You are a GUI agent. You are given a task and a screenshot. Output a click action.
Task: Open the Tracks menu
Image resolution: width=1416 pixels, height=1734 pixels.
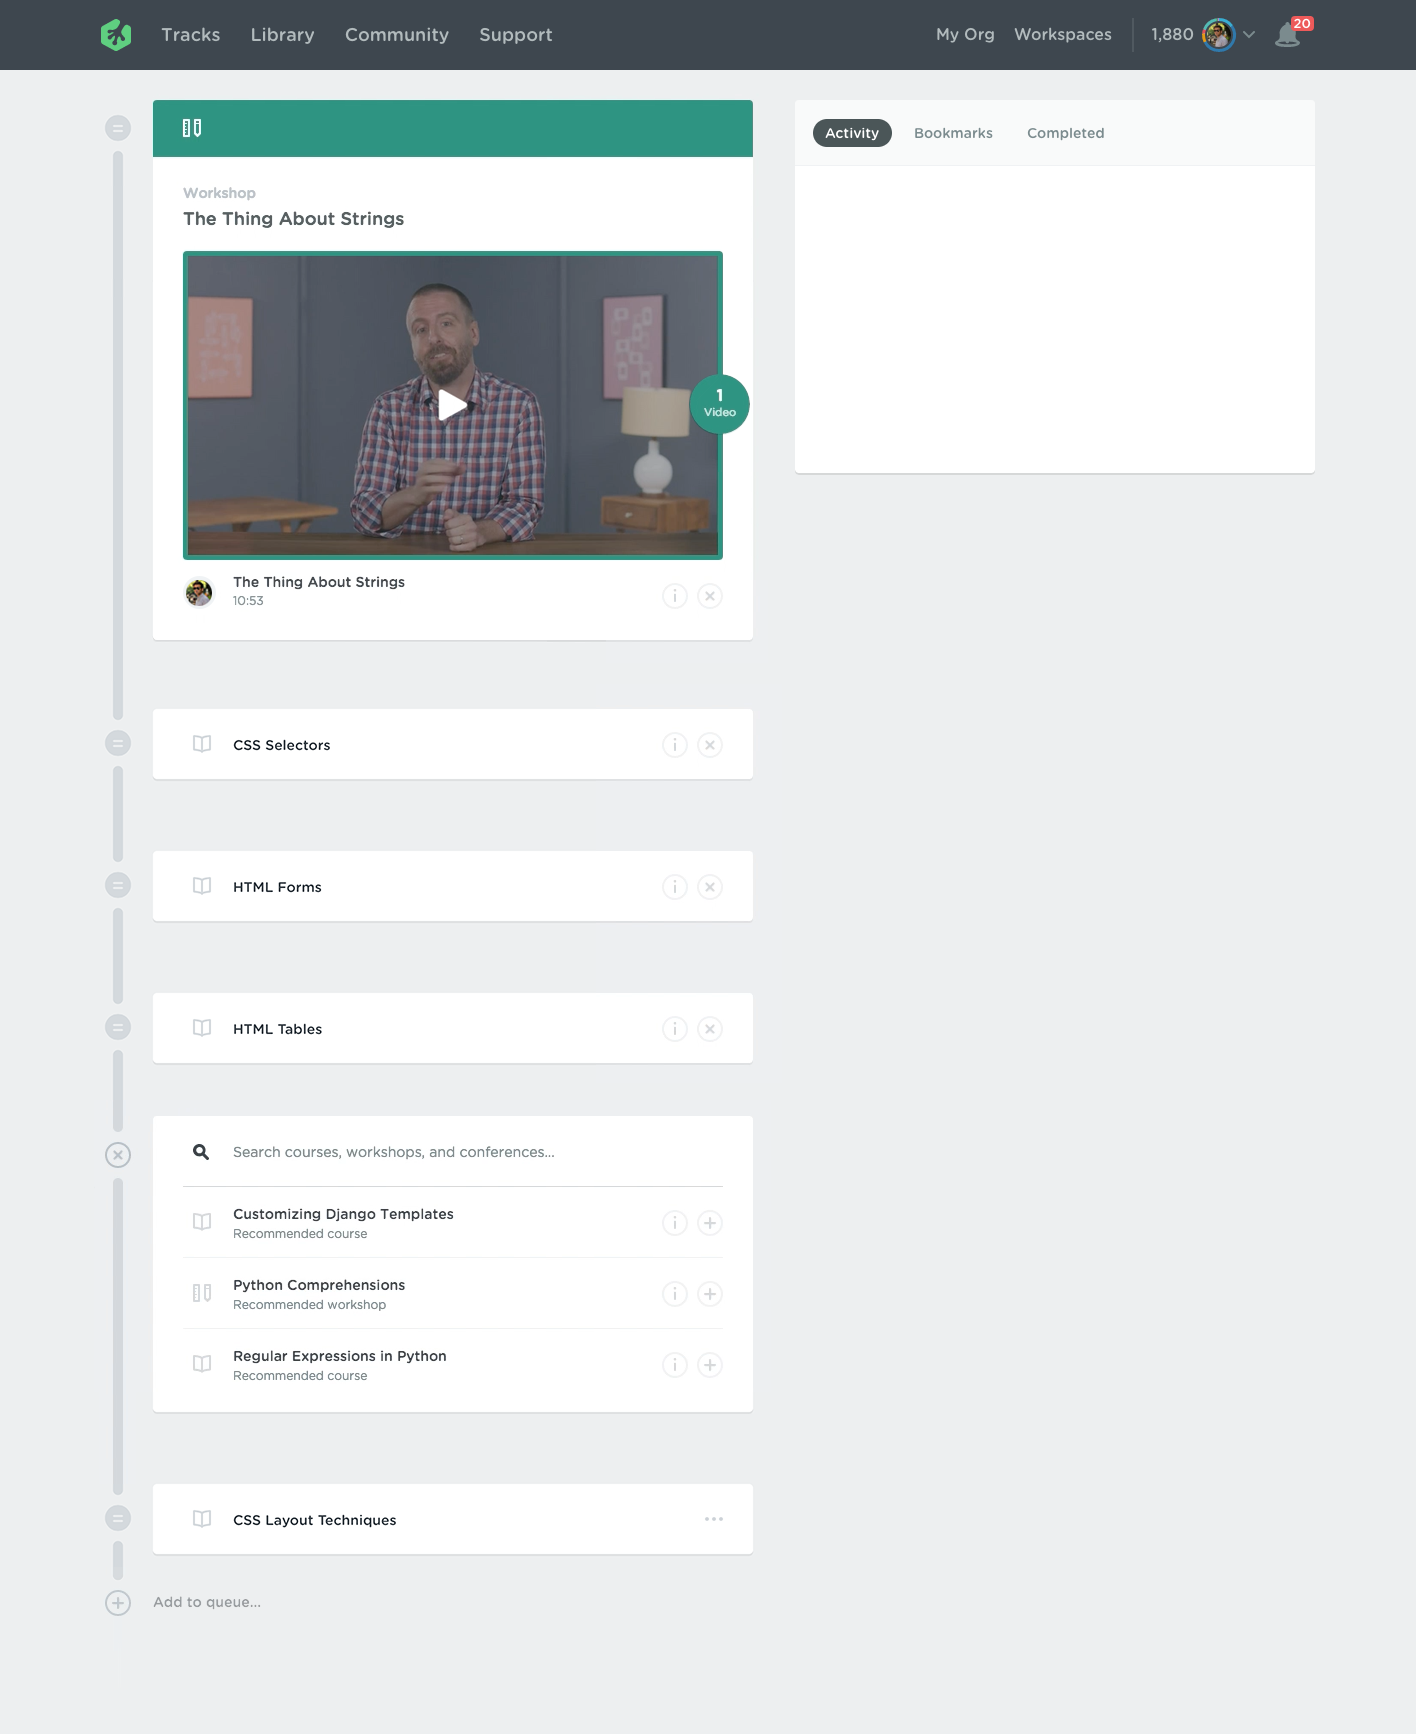click(x=191, y=35)
